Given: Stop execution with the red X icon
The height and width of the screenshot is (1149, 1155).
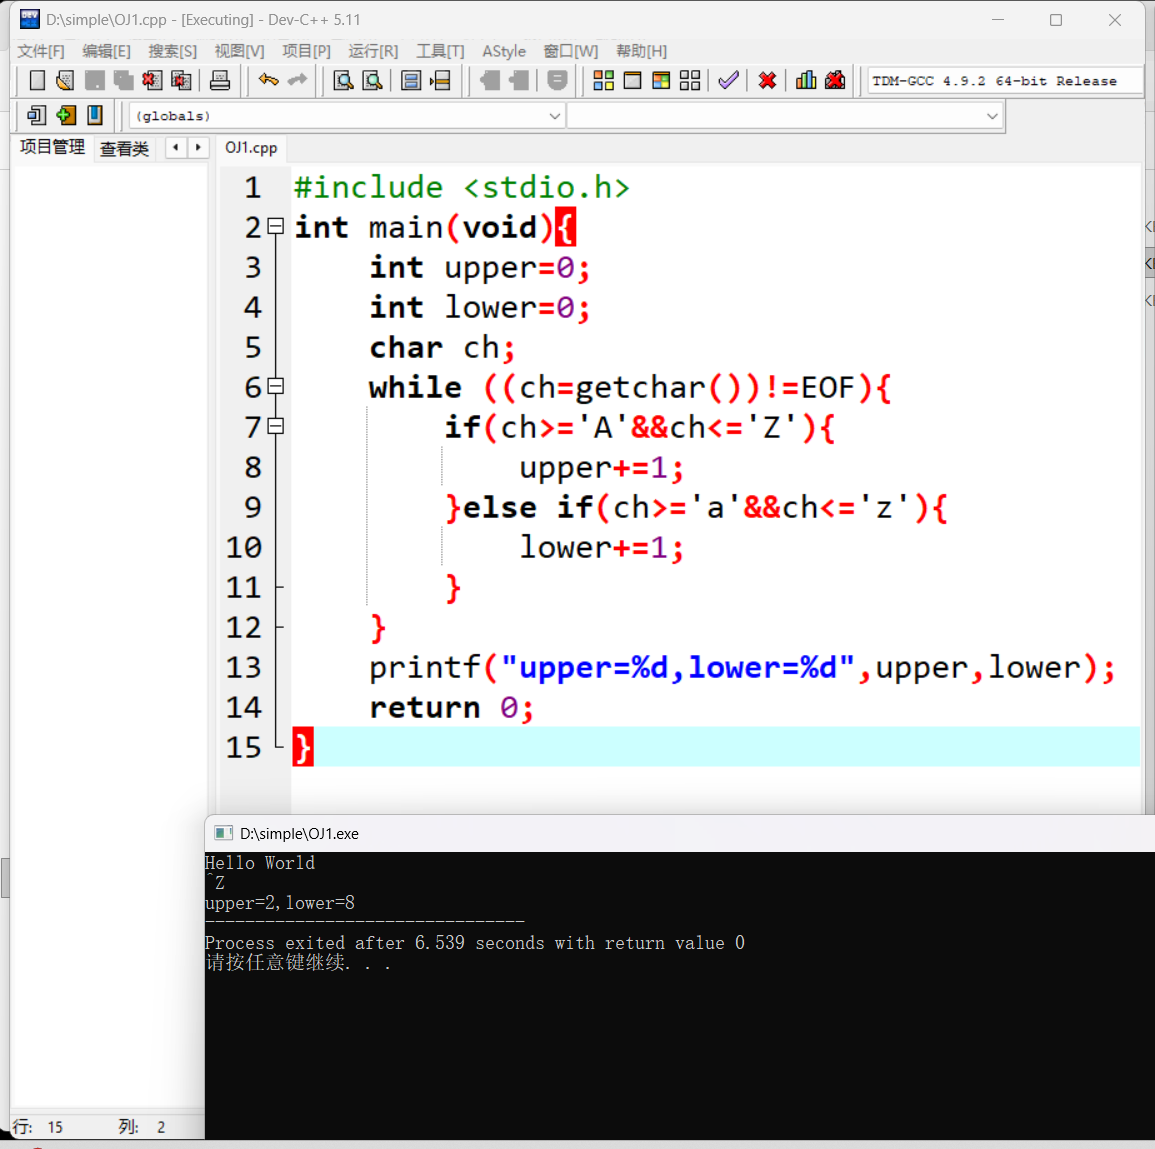Looking at the screenshot, I should click(768, 80).
